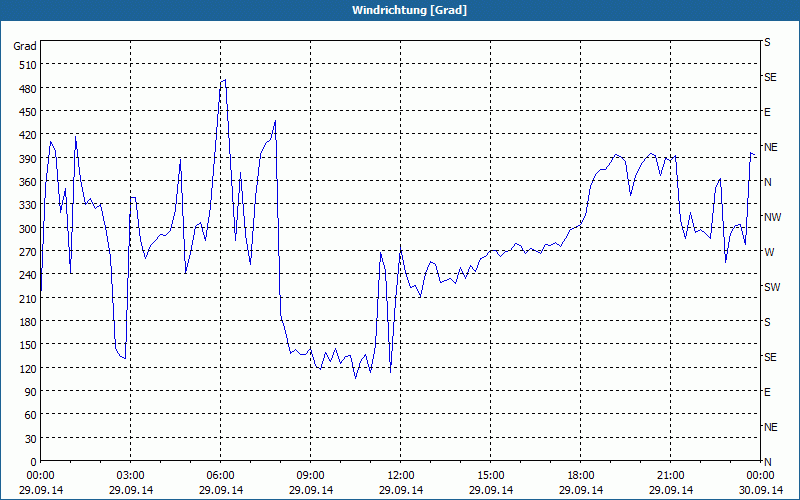Select the 270 y-axis value

28,252
